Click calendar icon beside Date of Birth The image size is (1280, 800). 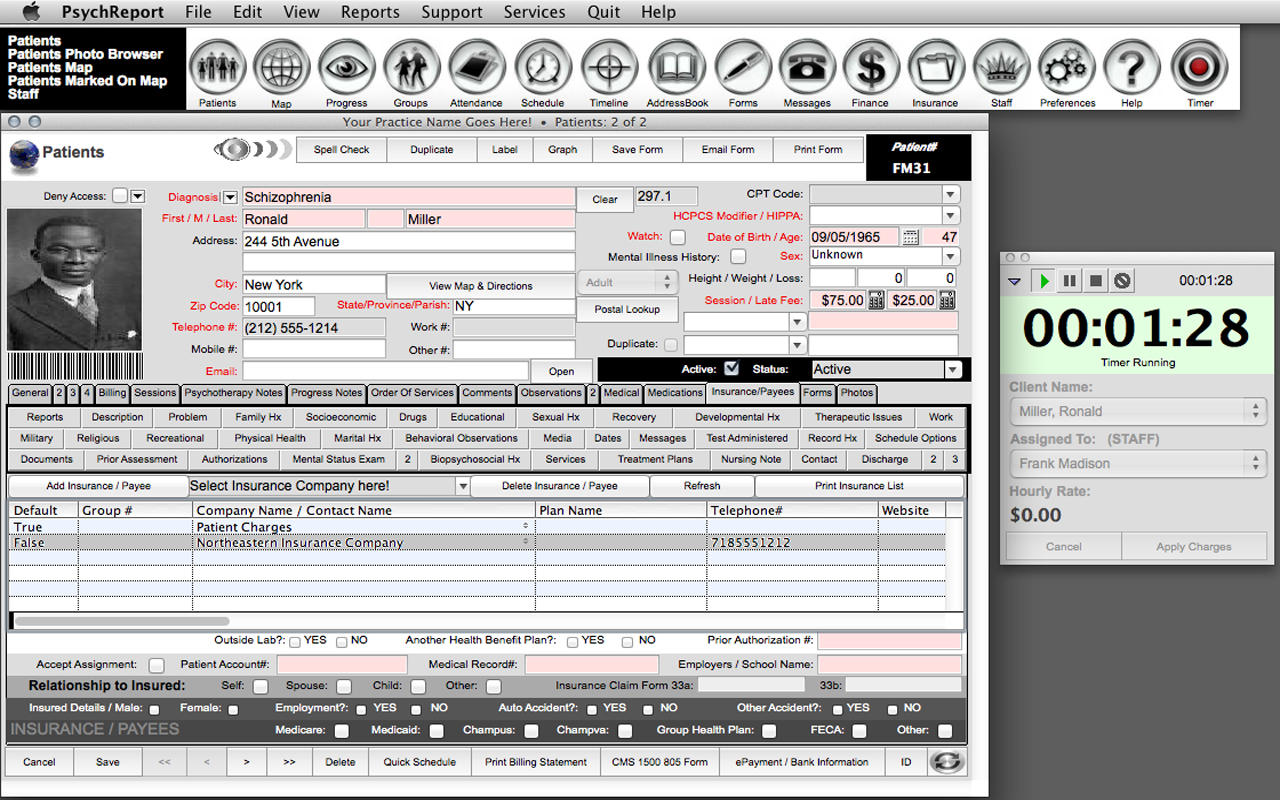coord(910,237)
